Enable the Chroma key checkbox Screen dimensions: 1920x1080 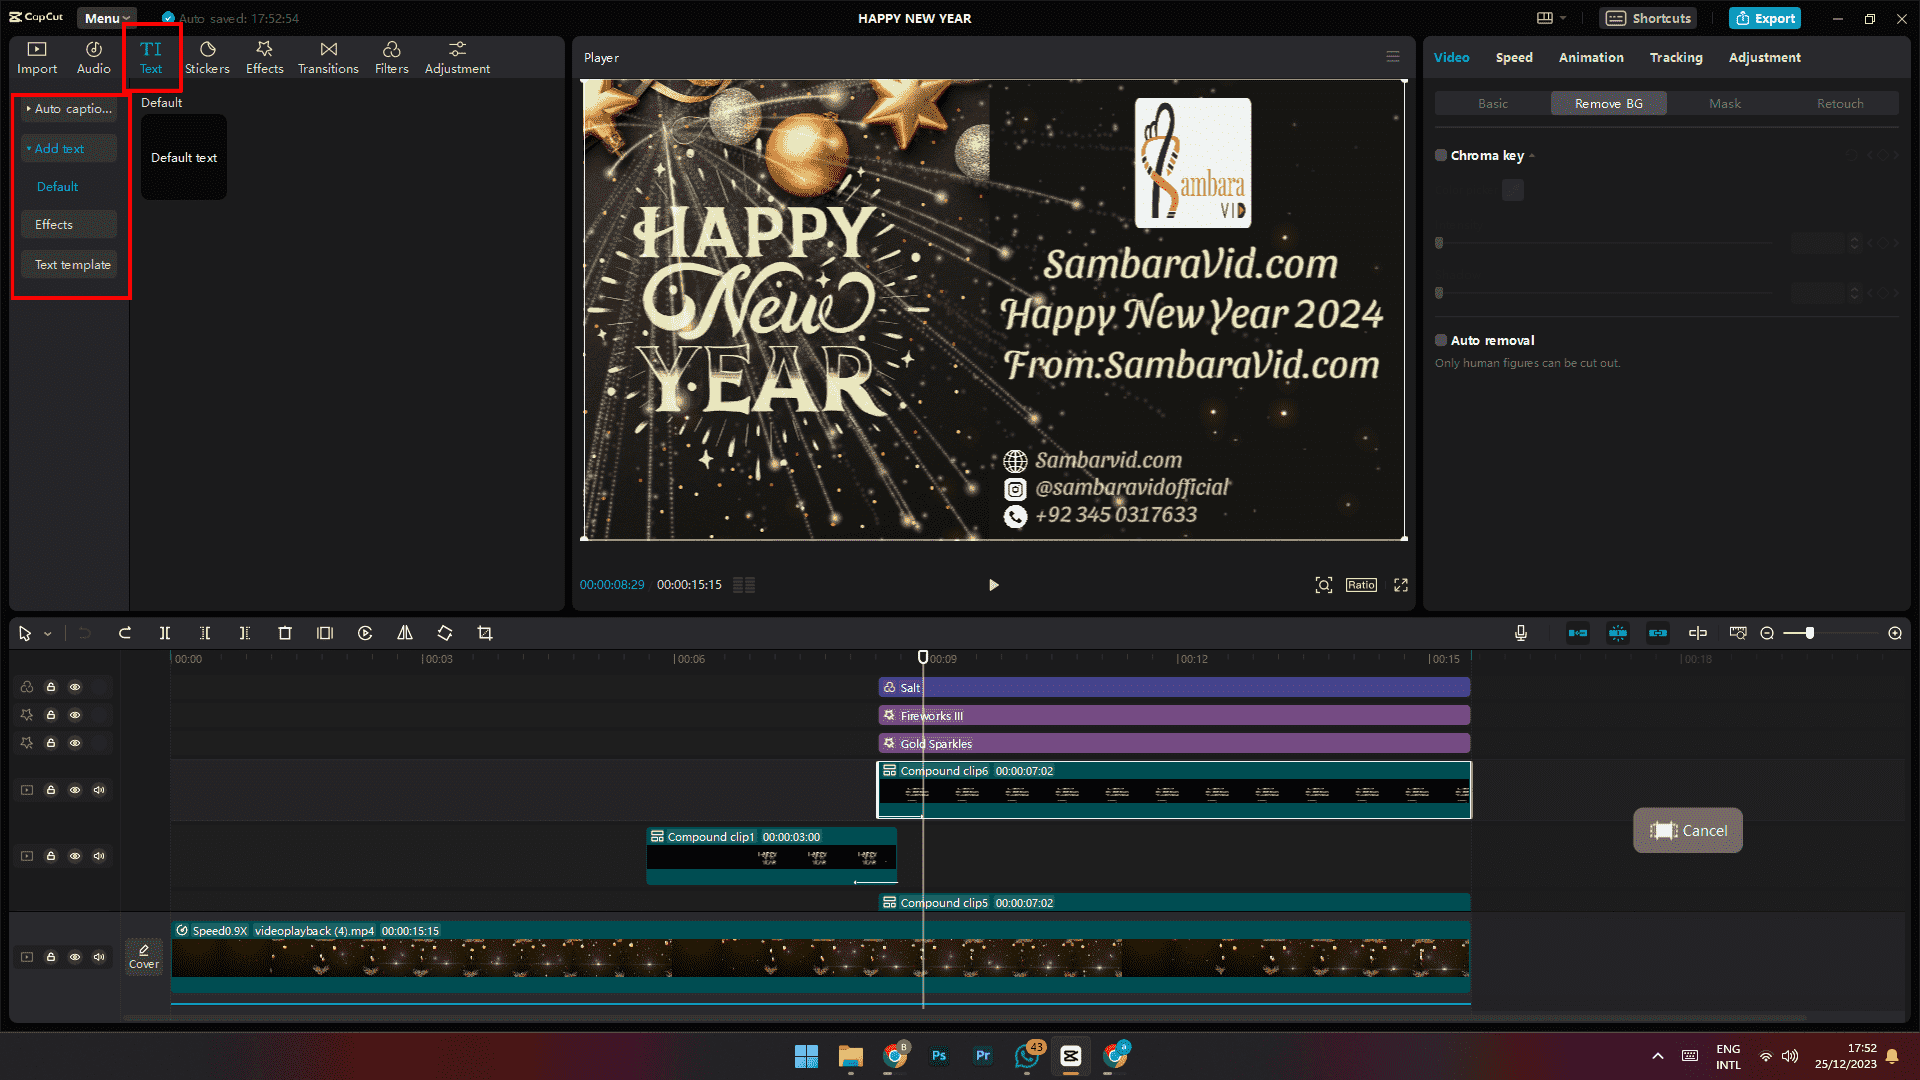click(1441, 155)
